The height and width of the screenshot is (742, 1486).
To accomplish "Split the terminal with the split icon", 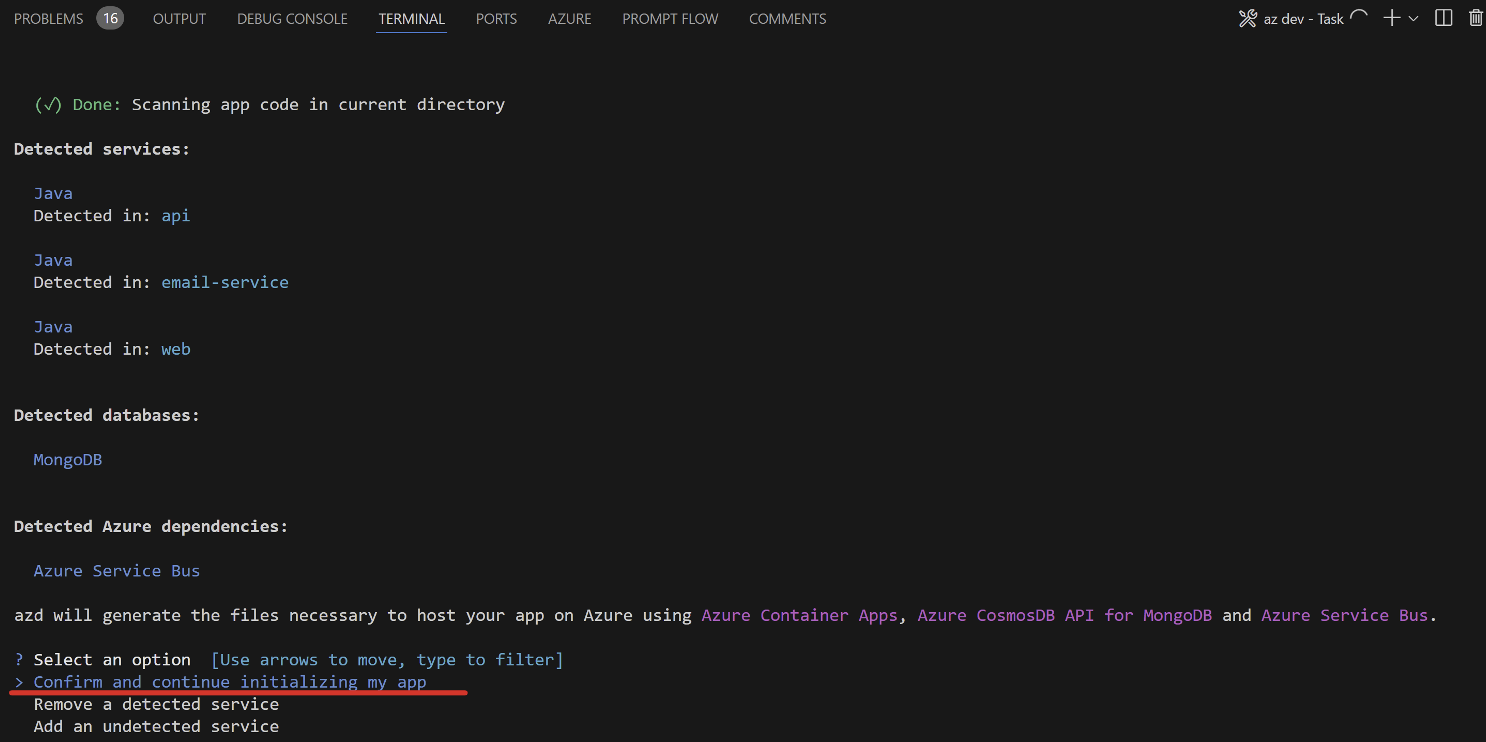I will pos(1443,18).
